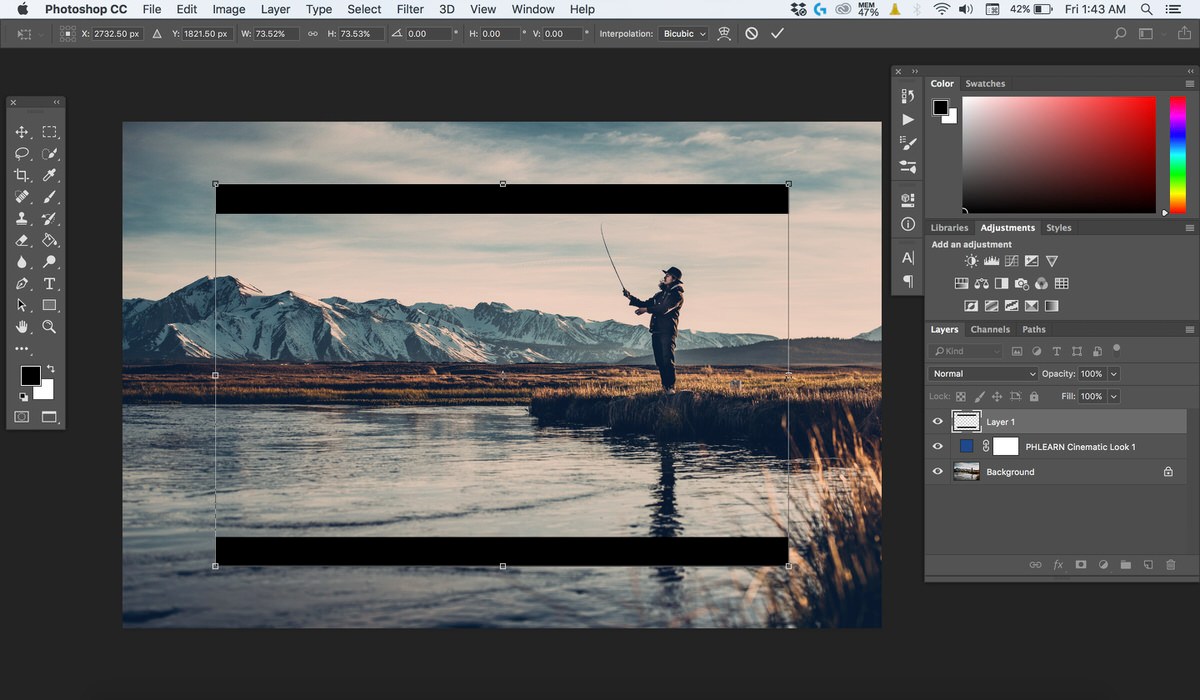Select the Clone Stamp tool
This screenshot has height=700, width=1200.
[22, 219]
